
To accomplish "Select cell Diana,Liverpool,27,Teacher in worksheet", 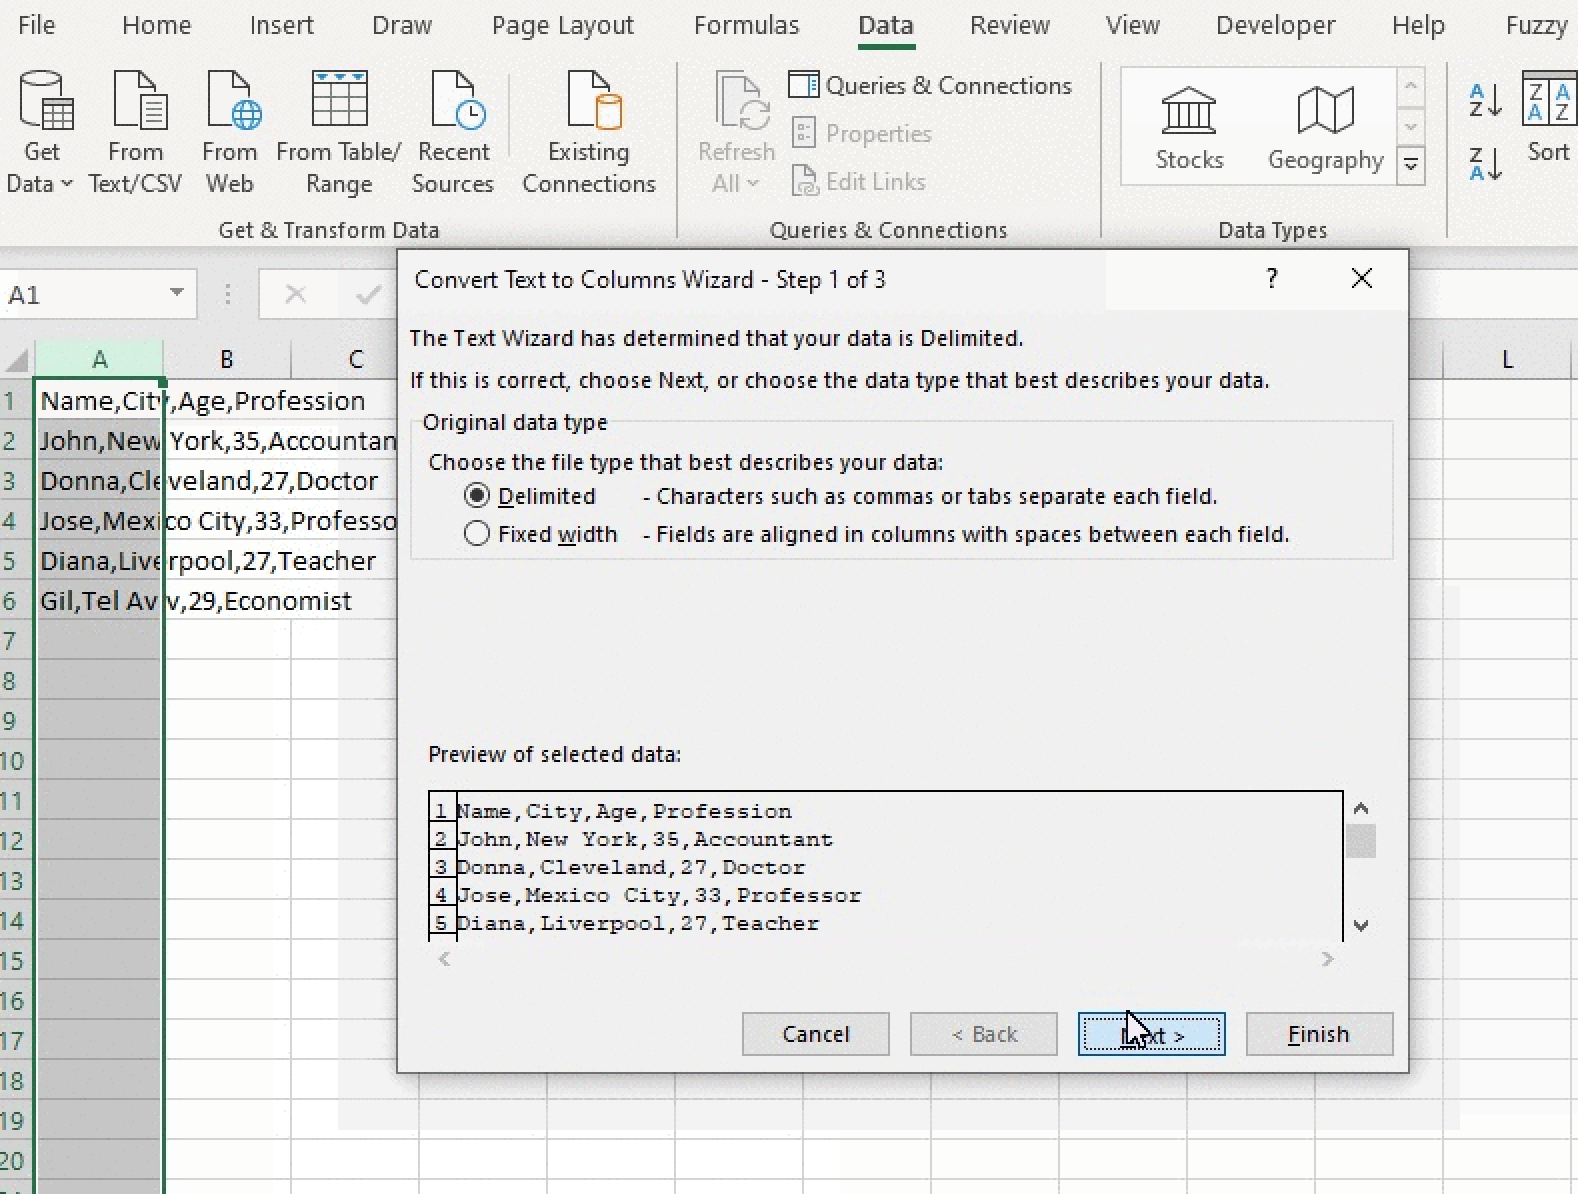I will point(99,561).
